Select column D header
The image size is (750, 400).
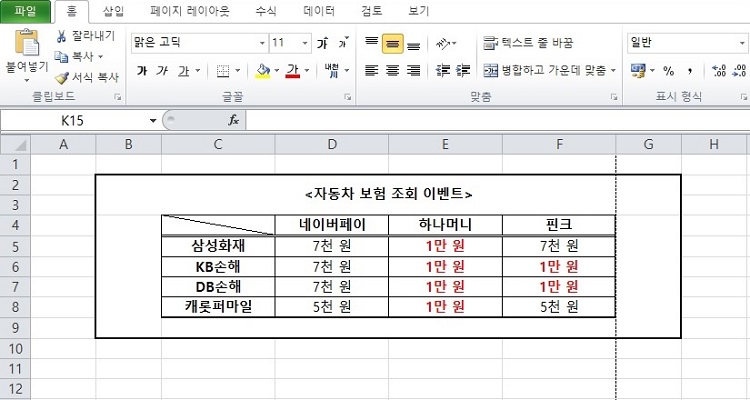point(332,144)
